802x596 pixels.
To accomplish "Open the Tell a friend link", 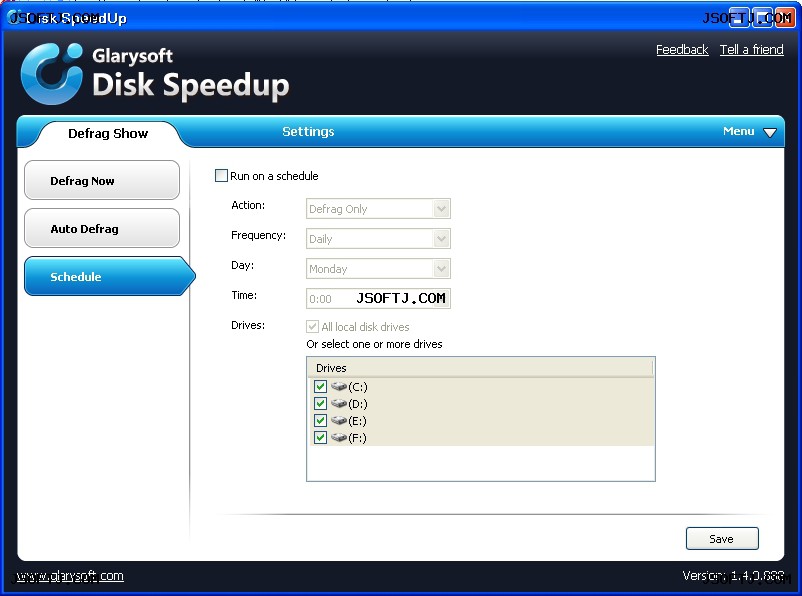I will coord(751,50).
